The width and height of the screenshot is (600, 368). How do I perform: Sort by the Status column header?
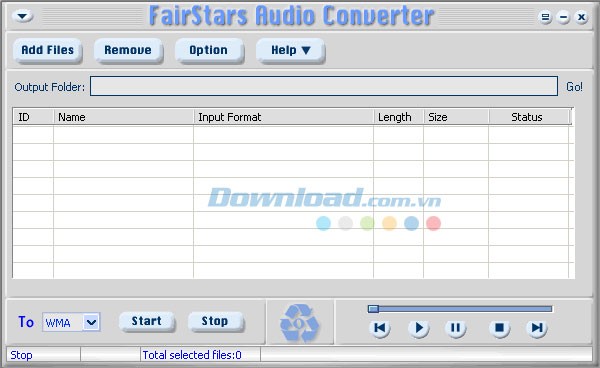click(x=529, y=117)
